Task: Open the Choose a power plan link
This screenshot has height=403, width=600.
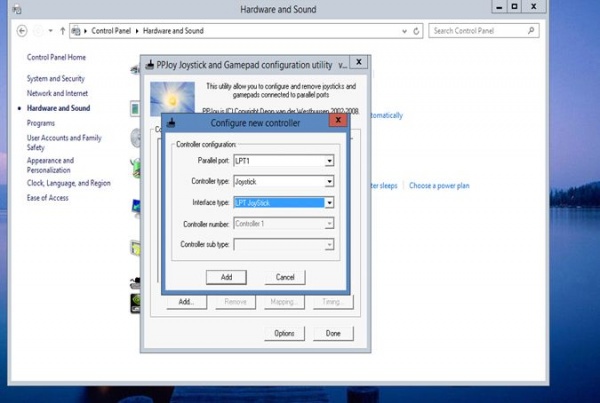Action: [439, 186]
